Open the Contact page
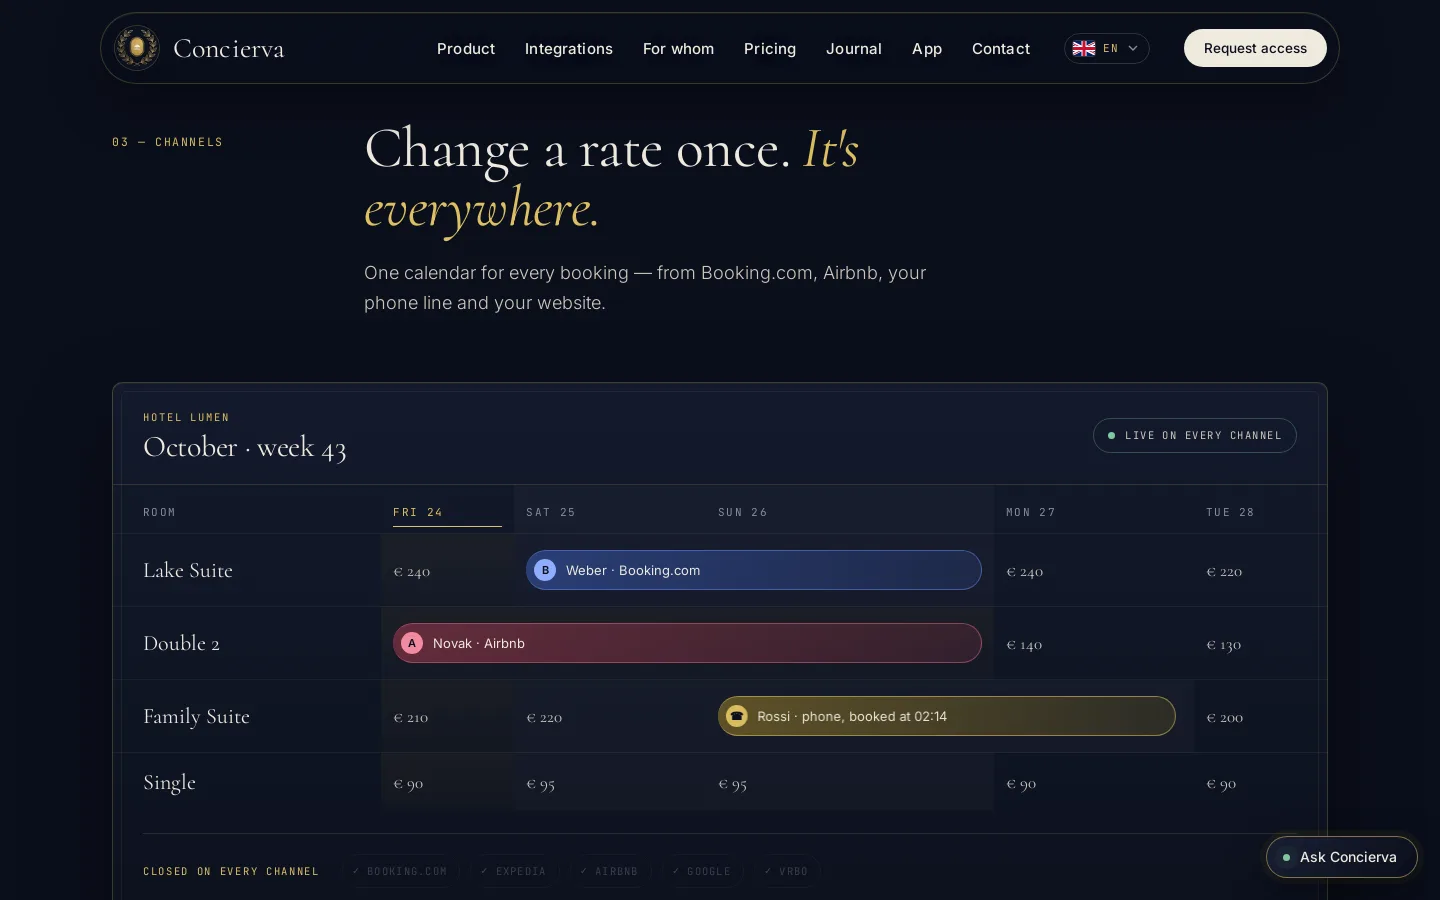This screenshot has width=1440, height=900. 1001,48
